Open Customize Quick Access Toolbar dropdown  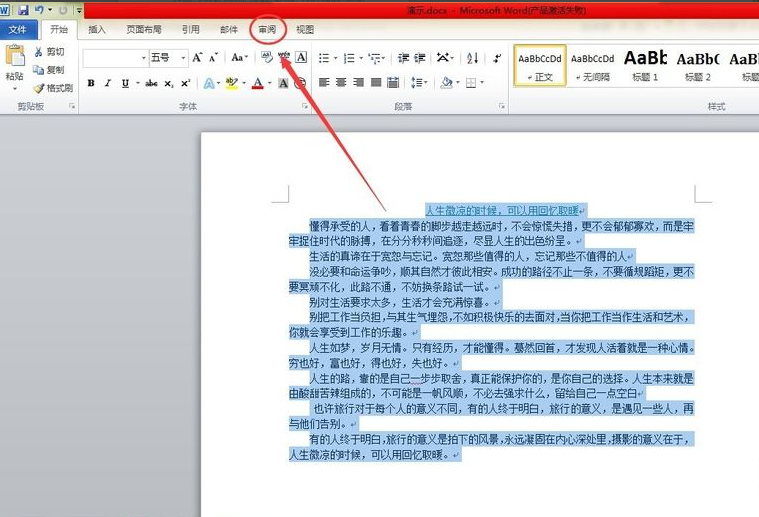click(x=79, y=10)
